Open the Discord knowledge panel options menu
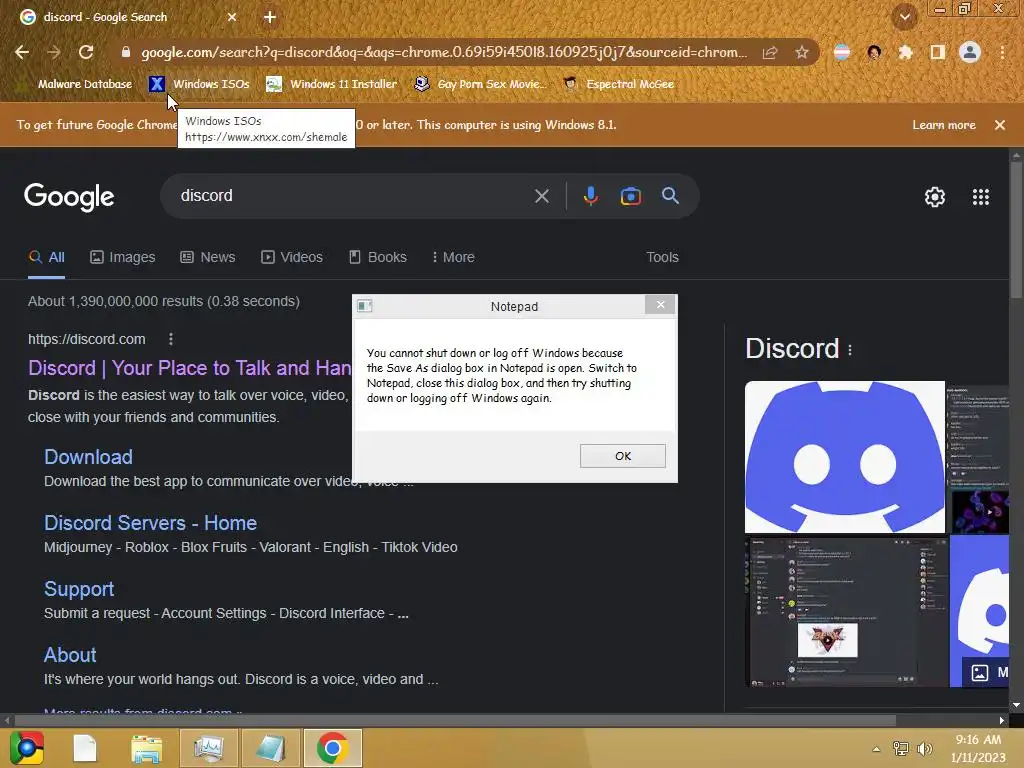1024x768 pixels. 850,350
